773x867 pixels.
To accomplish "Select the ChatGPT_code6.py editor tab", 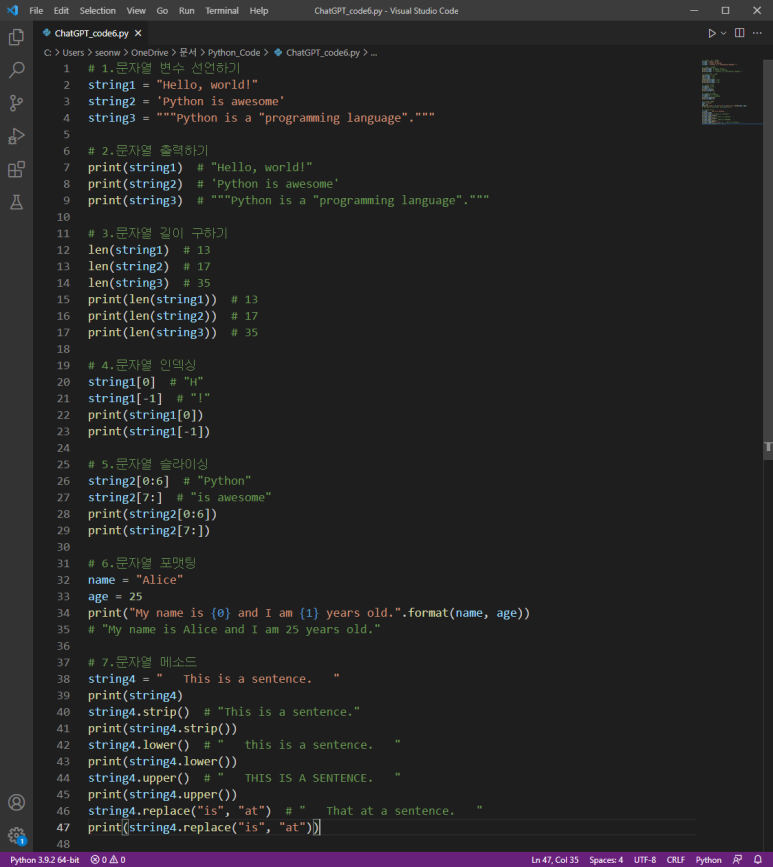I will click(91, 33).
